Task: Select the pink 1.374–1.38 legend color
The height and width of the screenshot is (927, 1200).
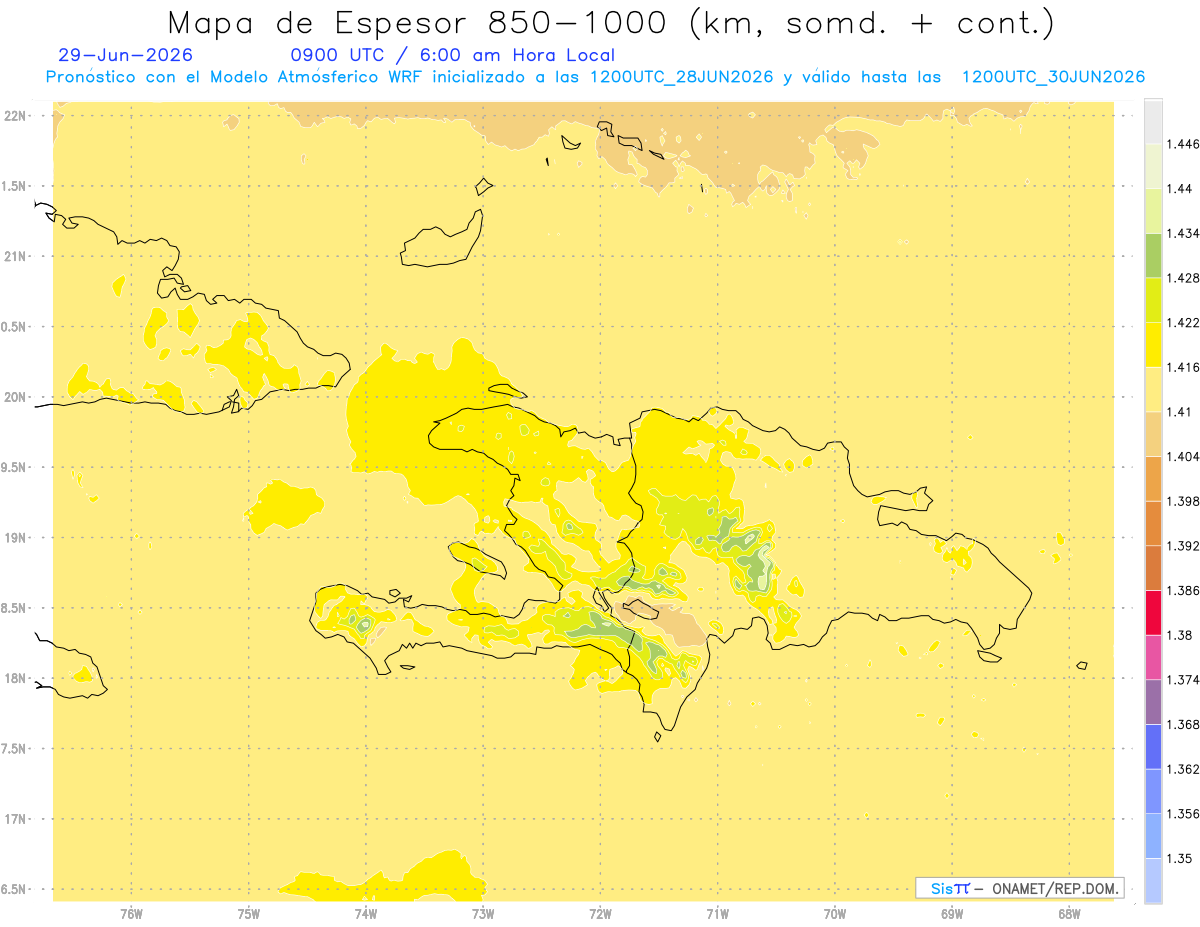Action: click(x=1153, y=657)
